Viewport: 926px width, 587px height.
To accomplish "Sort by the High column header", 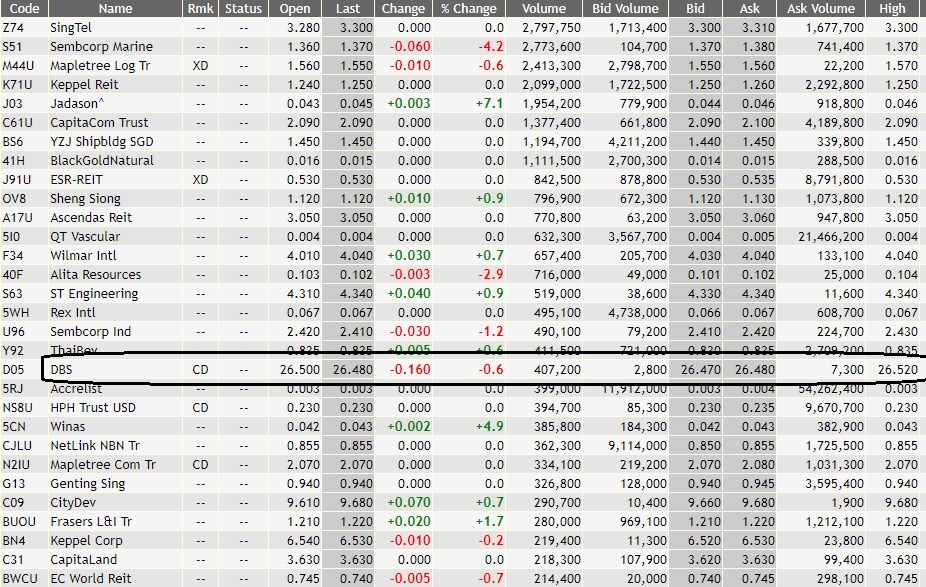I will pyautogui.click(x=892, y=8).
